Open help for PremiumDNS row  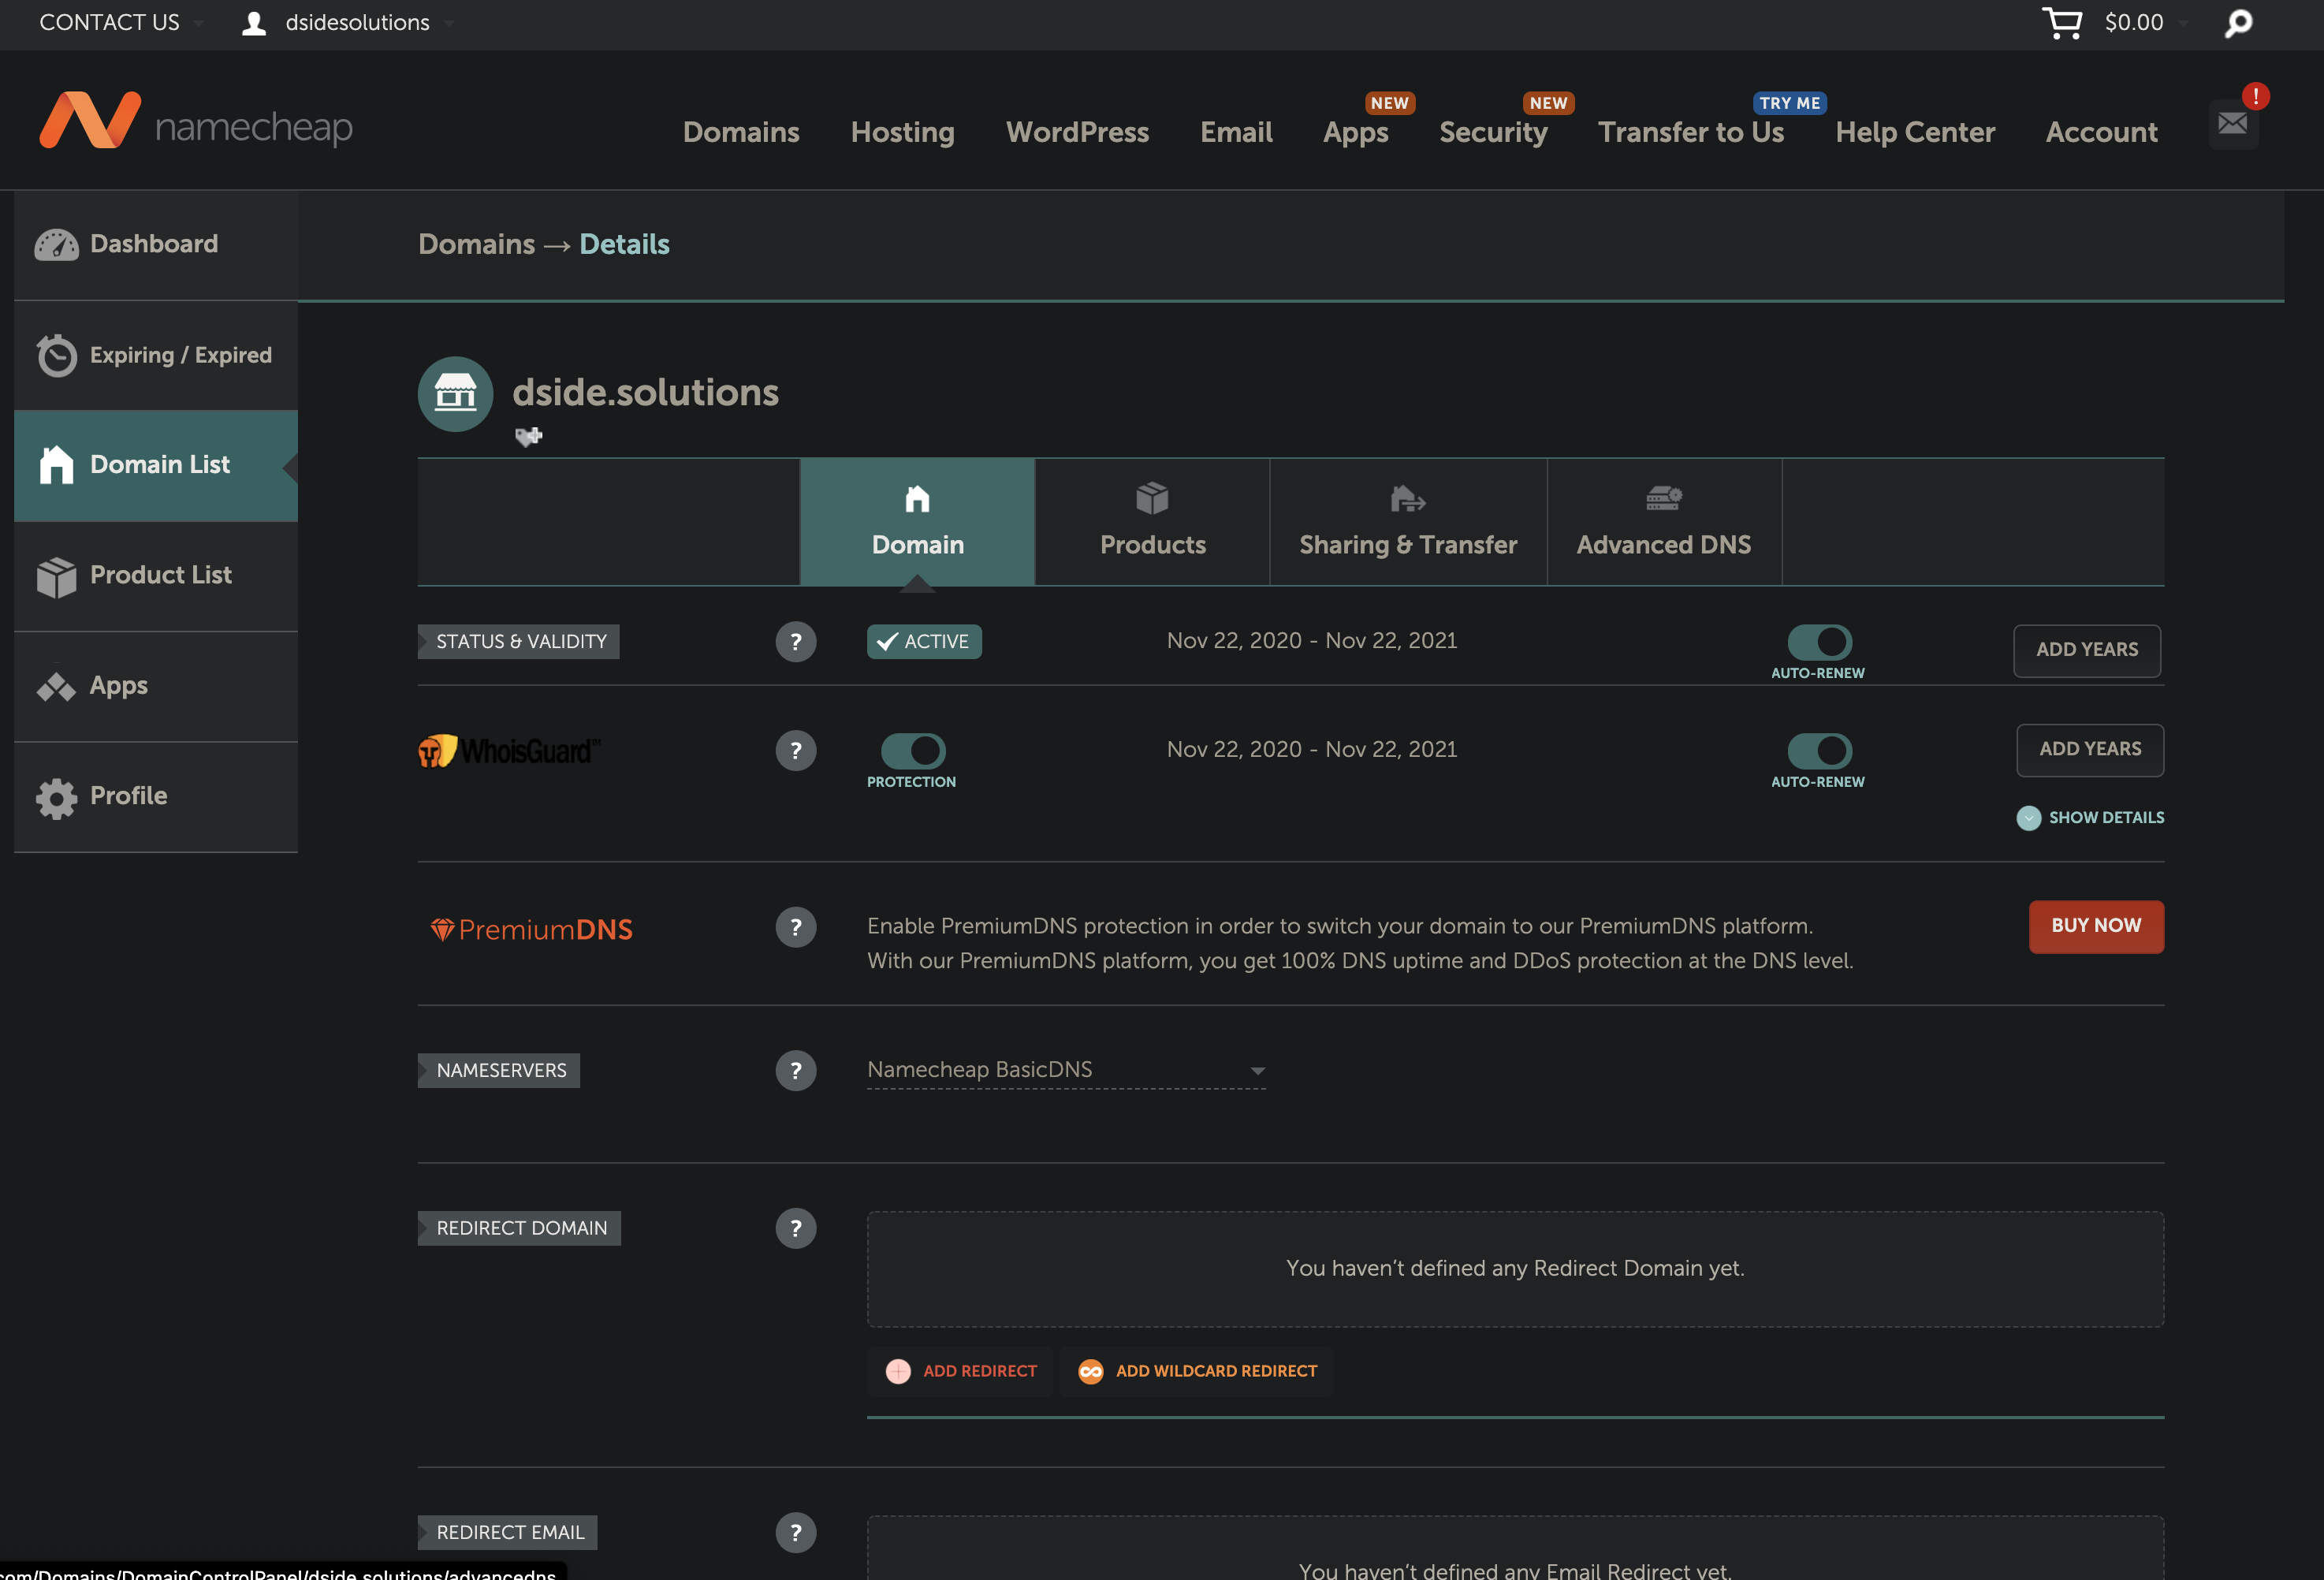[x=796, y=927]
